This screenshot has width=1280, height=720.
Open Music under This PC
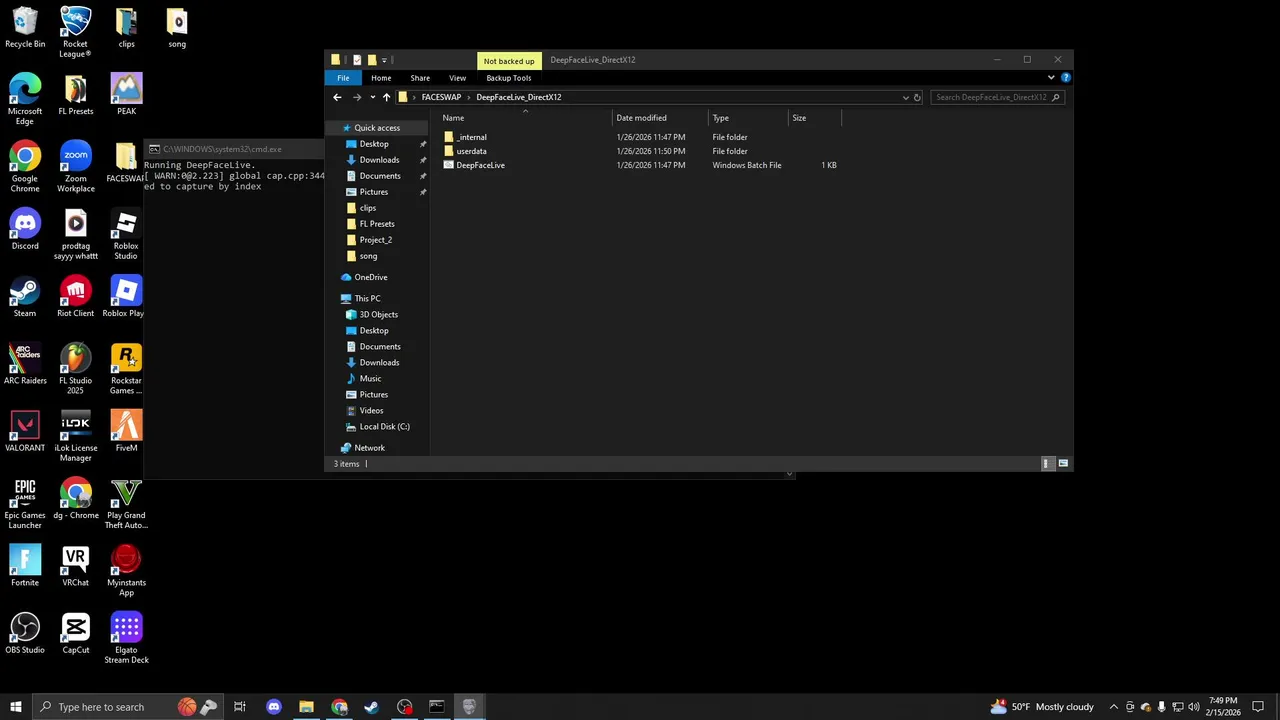tap(370, 379)
